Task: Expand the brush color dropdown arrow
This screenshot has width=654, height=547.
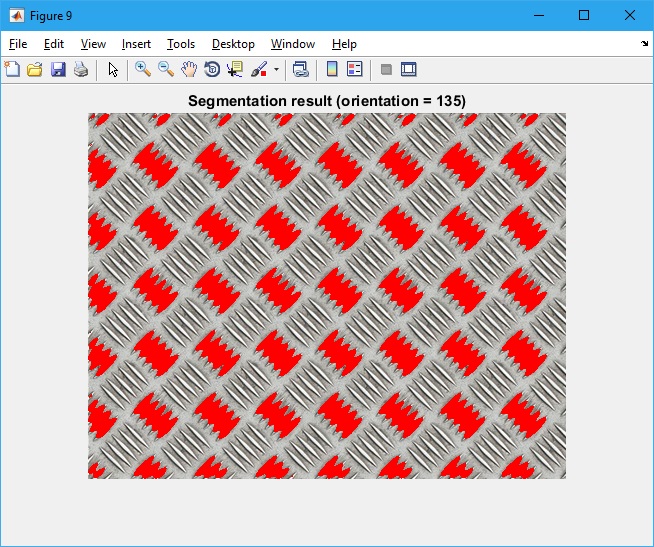Action: point(276,70)
